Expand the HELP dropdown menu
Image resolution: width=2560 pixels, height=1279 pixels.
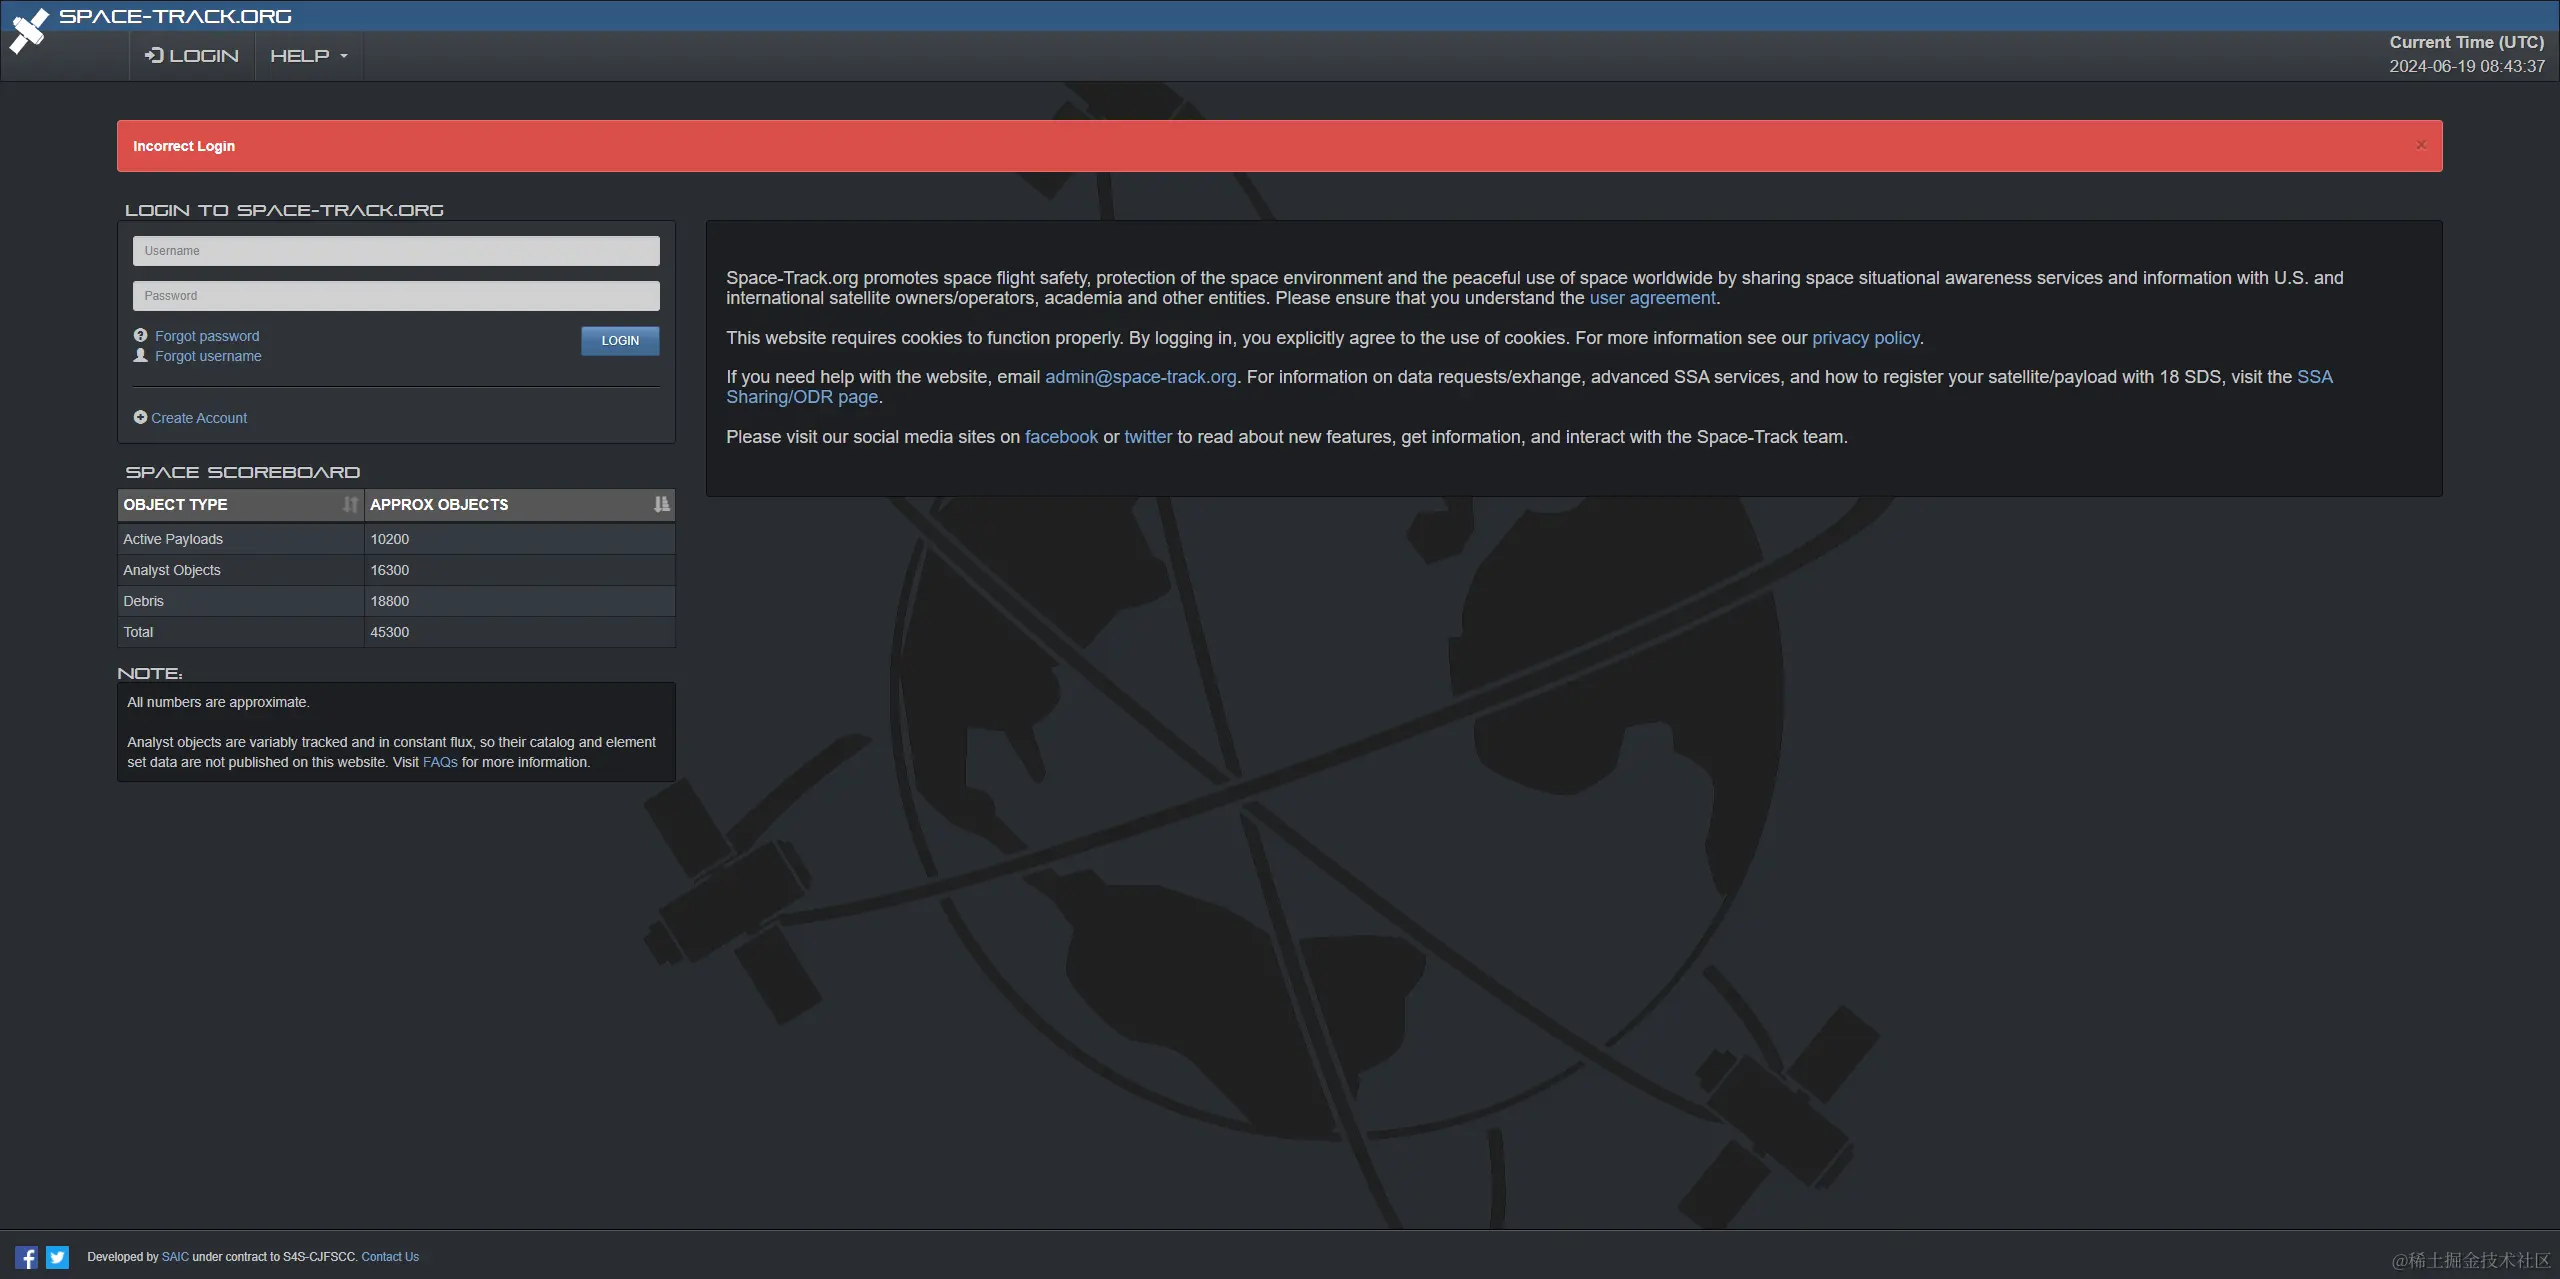pyautogui.click(x=309, y=56)
